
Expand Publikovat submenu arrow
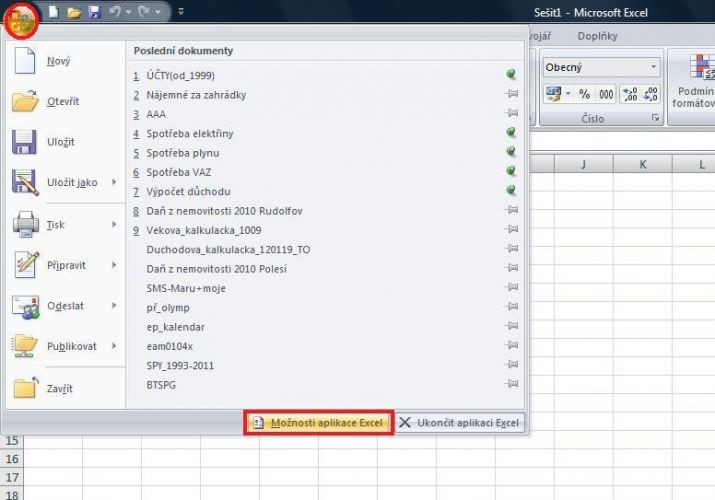114,346
